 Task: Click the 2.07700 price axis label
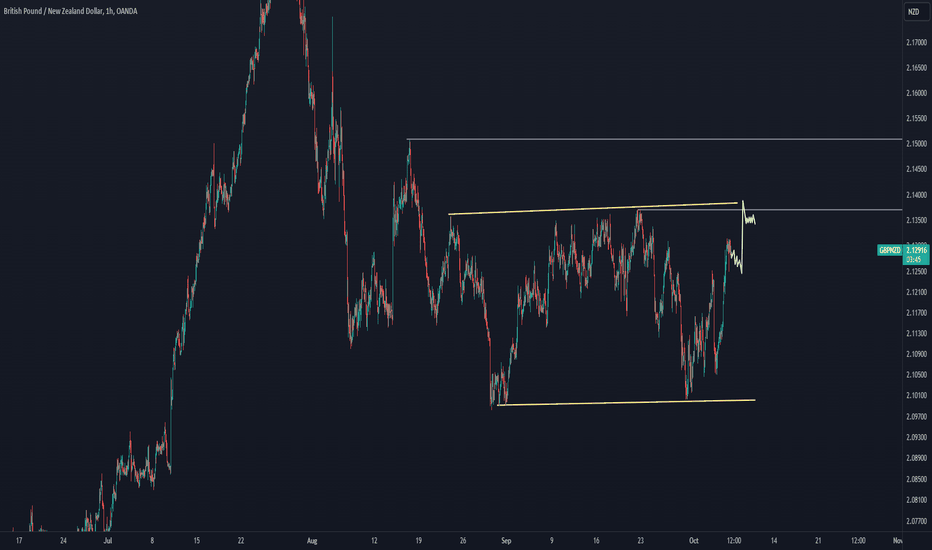coord(916,521)
